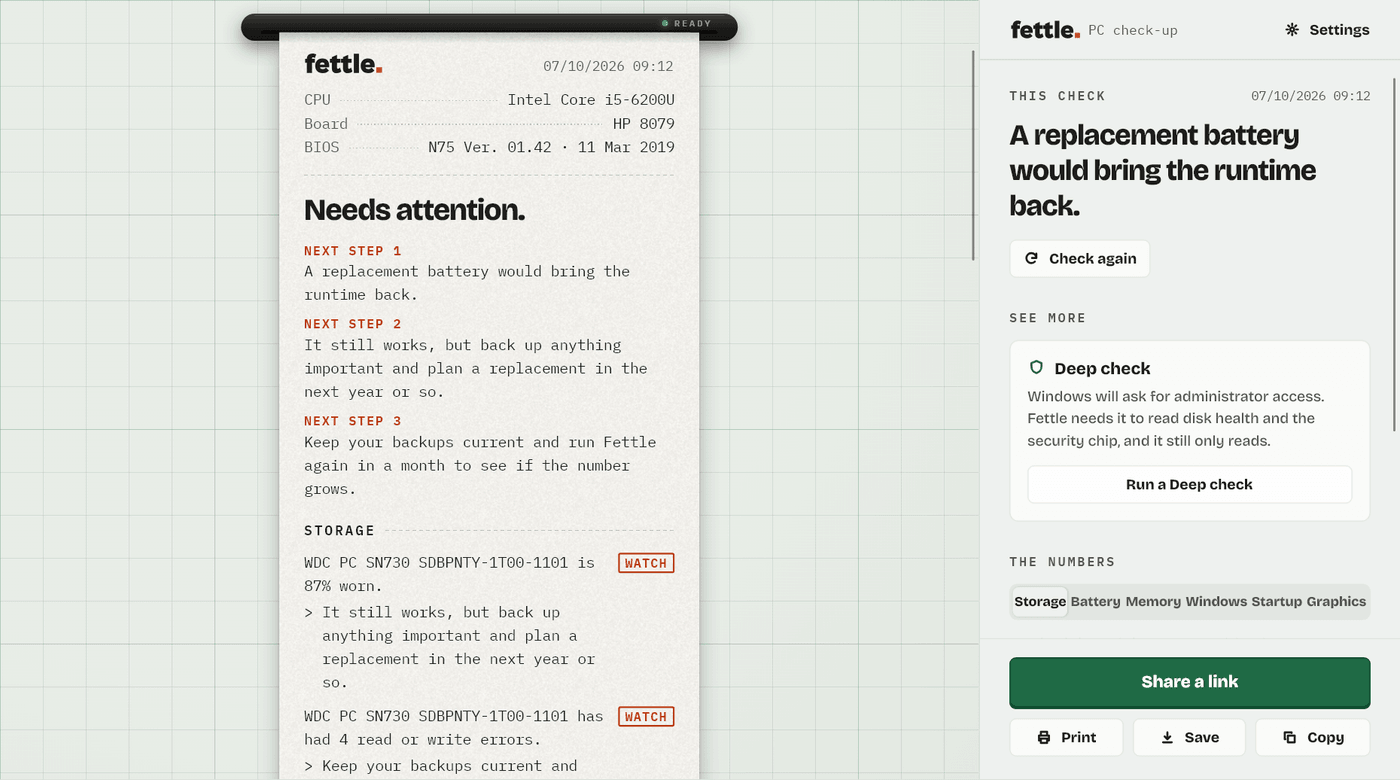Screen dimensions: 1400x780
Task: Click the Copy text label
Action: pos(1326,737)
